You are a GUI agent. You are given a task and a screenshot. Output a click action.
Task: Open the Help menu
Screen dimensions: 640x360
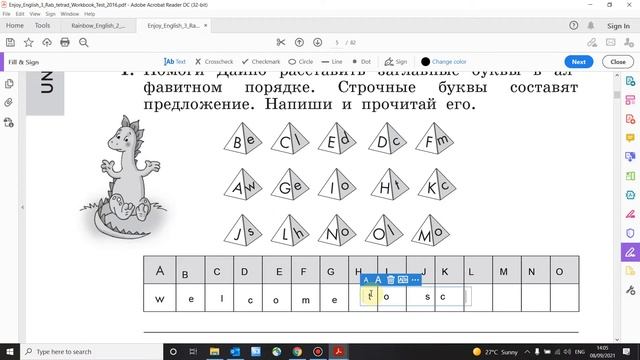89,13
